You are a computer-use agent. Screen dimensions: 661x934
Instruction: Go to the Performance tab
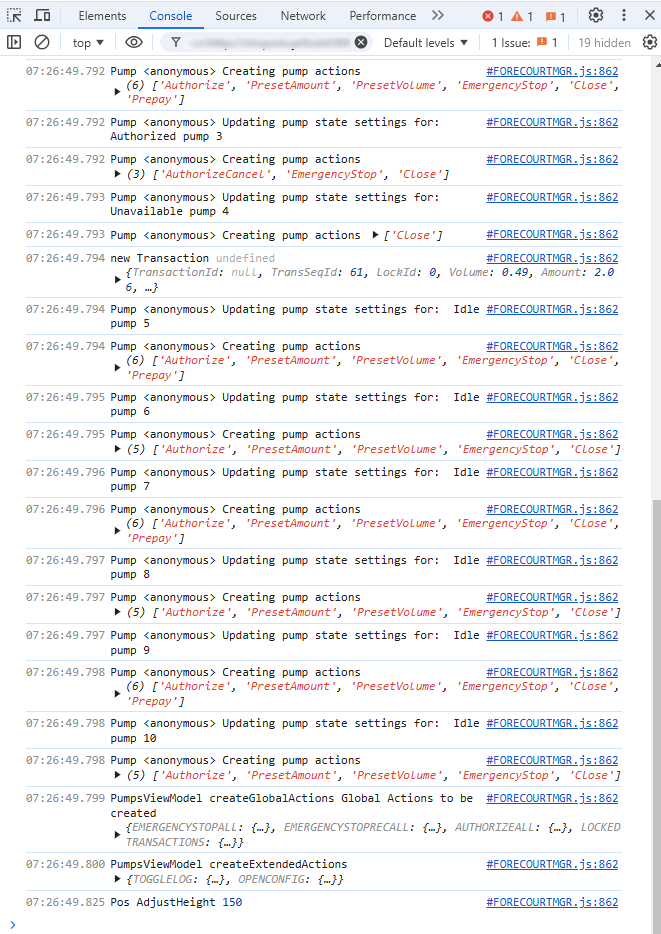coord(383,15)
